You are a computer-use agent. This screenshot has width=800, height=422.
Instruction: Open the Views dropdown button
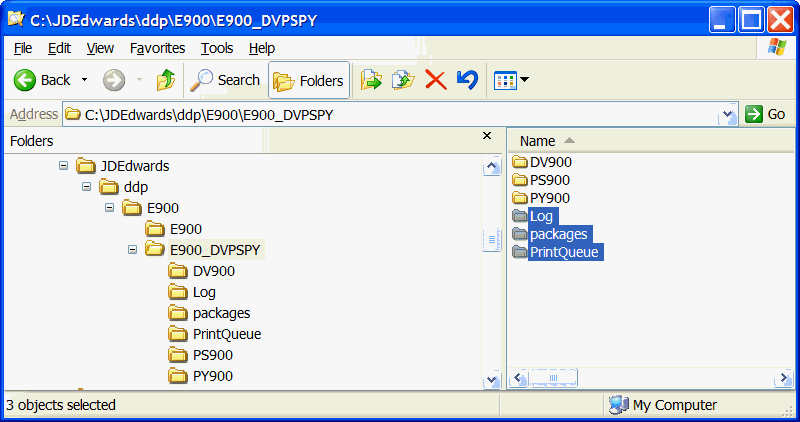tap(511, 80)
